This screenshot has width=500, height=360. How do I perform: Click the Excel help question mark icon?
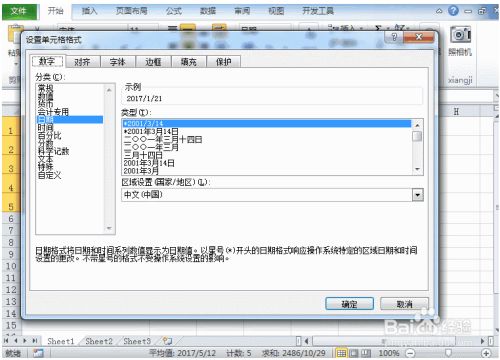[x=453, y=11]
